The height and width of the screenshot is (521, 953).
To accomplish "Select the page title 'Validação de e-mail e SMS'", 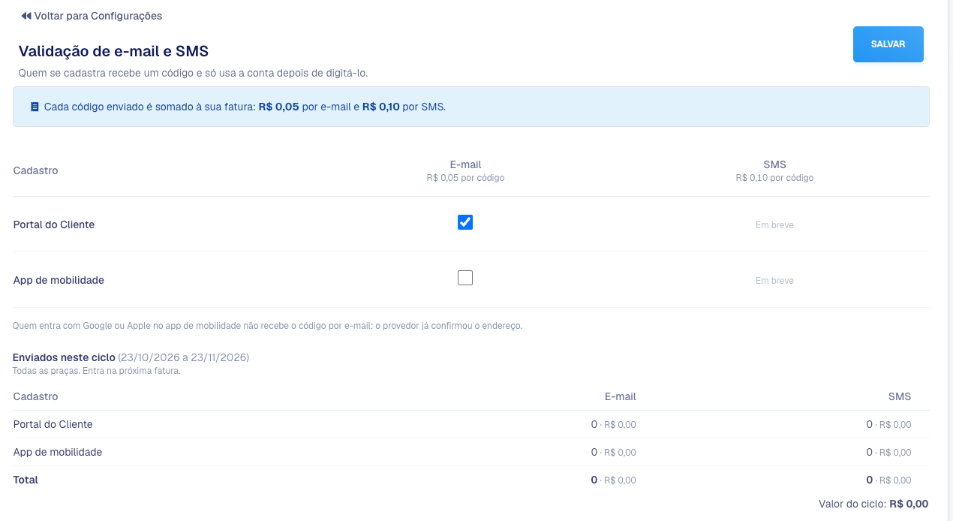I will point(114,51).
